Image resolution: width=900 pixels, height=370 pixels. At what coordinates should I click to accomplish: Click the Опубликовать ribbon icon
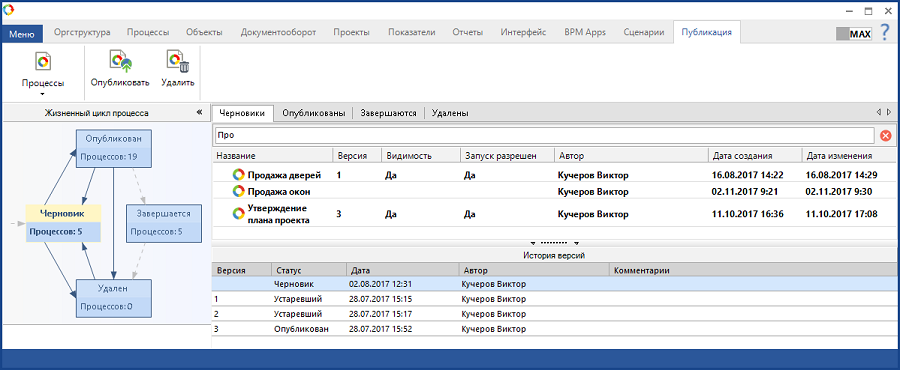[x=120, y=61]
